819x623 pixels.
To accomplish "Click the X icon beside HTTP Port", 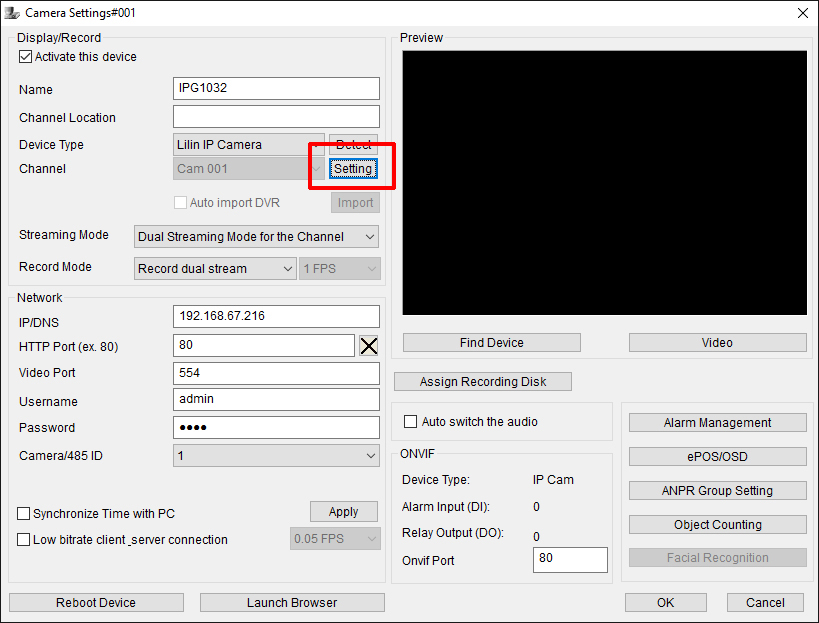I will pyautogui.click(x=369, y=346).
